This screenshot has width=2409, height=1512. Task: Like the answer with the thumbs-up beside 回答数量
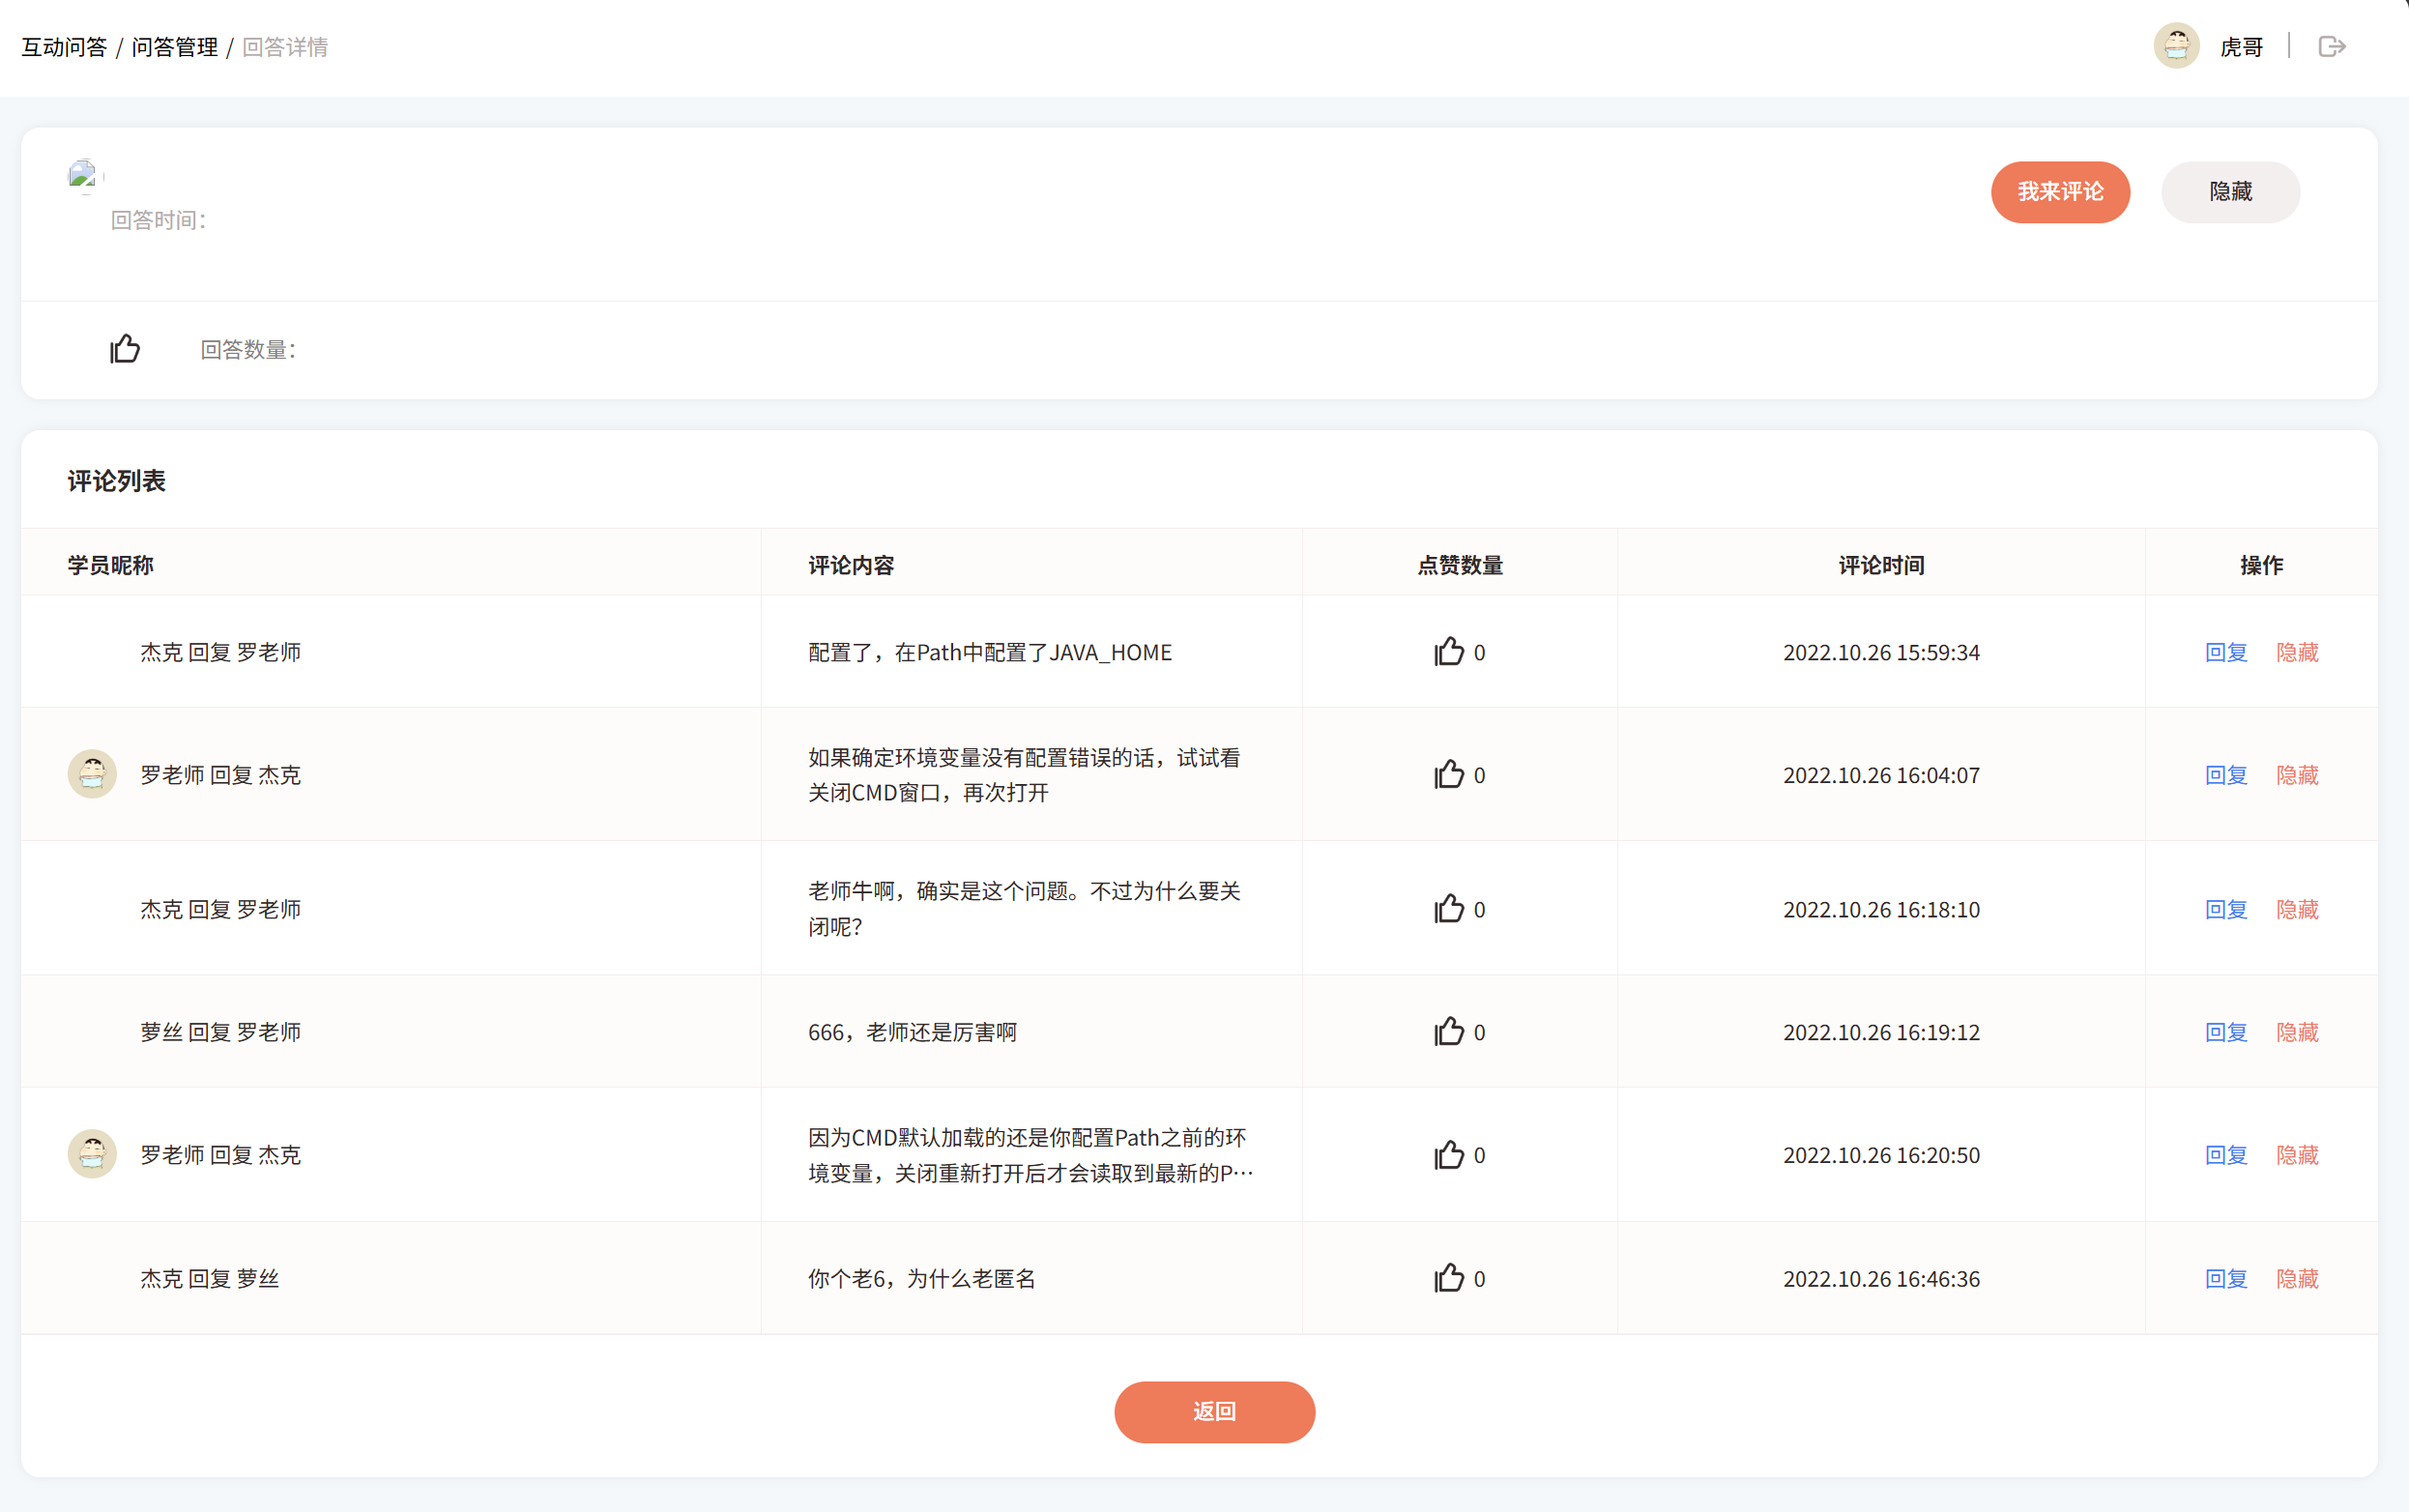click(x=125, y=349)
